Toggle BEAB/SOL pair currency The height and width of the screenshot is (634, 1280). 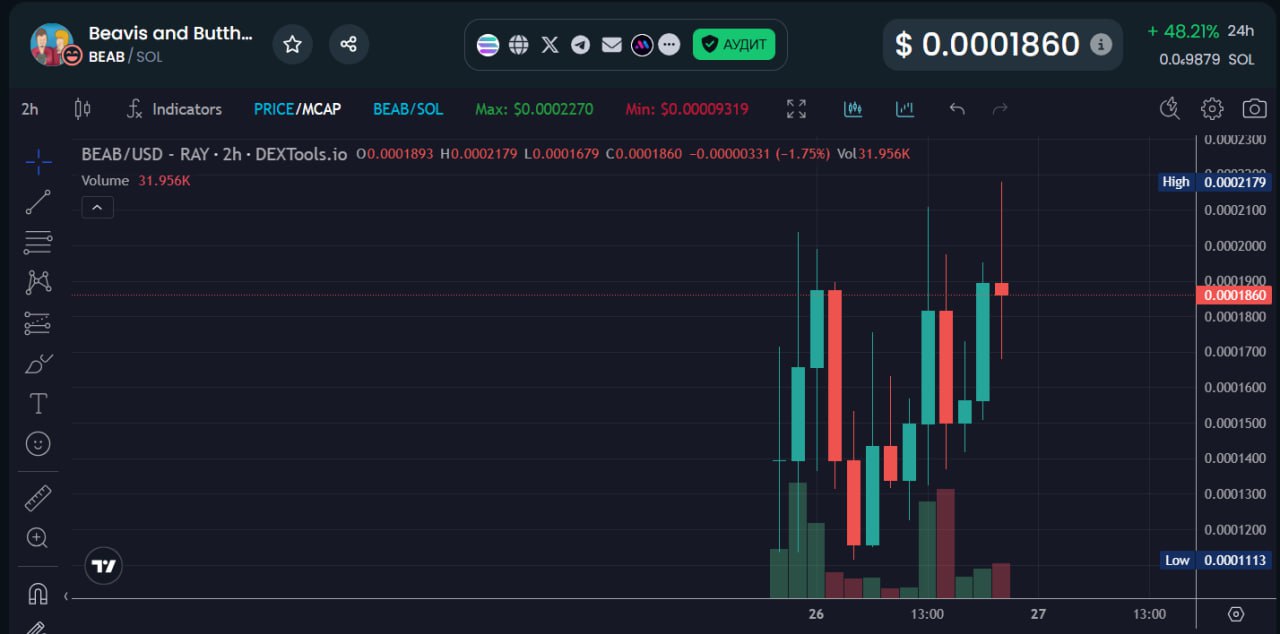[x=408, y=109]
